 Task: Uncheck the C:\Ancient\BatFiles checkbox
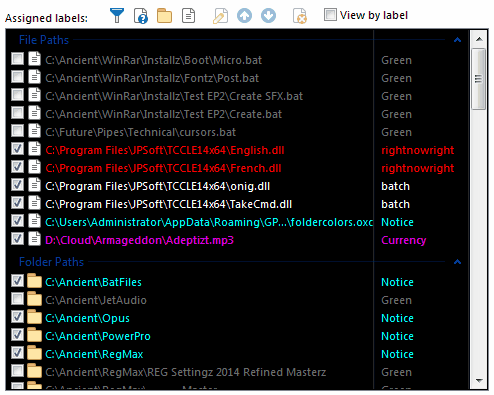click(17, 281)
